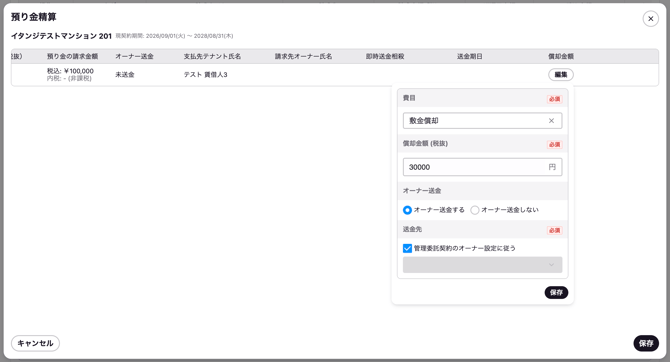This screenshot has height=362, width=670.
Task: Click the 税込: ¥100,000 amount
Action: 70,71
